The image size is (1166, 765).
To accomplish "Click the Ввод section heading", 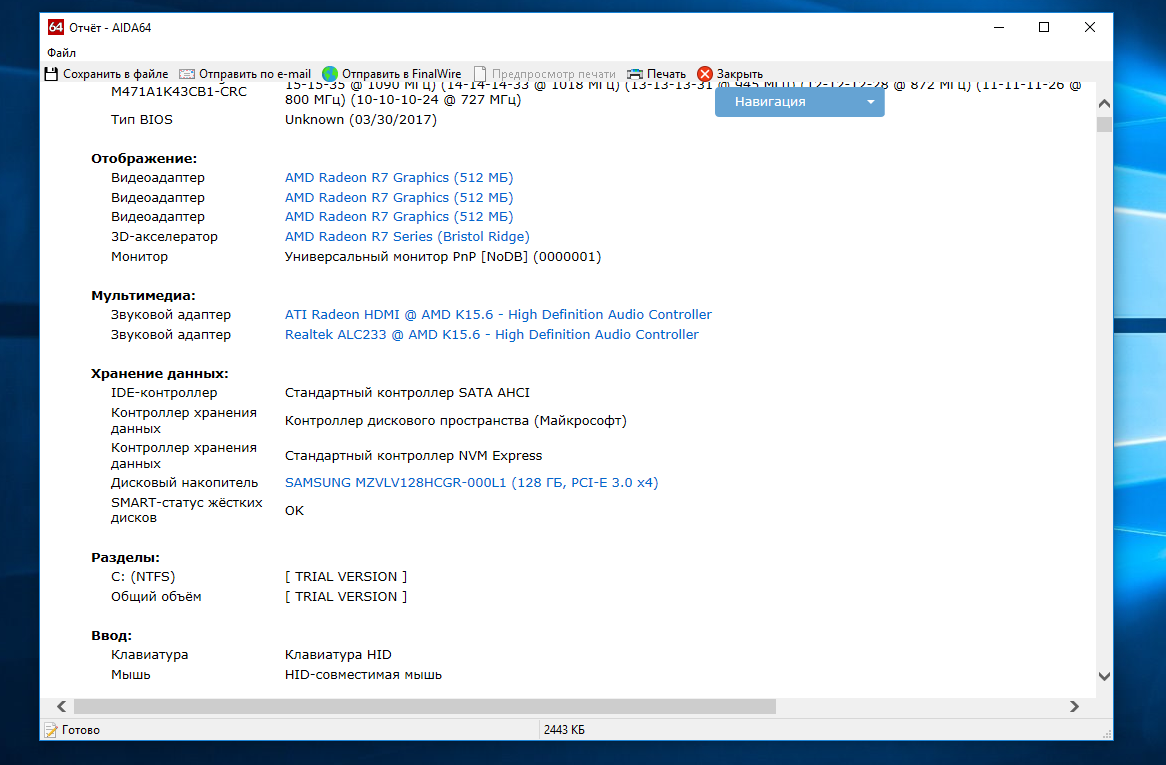I will [x=112, y=636].
